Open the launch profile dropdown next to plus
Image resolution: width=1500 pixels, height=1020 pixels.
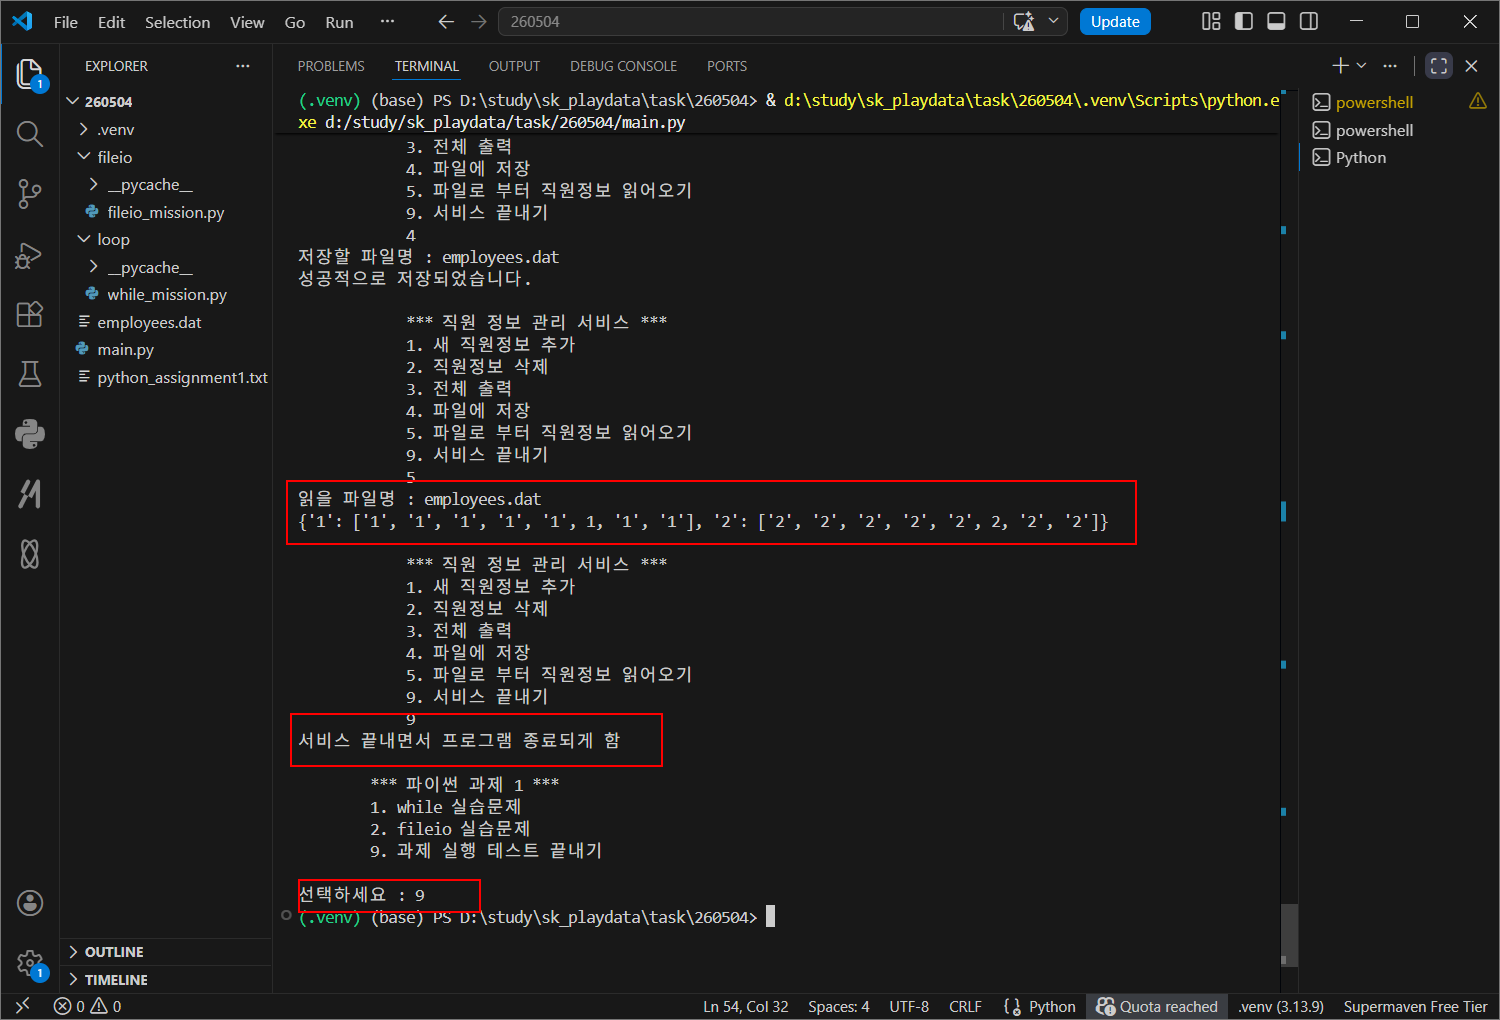click(1361, 66)
